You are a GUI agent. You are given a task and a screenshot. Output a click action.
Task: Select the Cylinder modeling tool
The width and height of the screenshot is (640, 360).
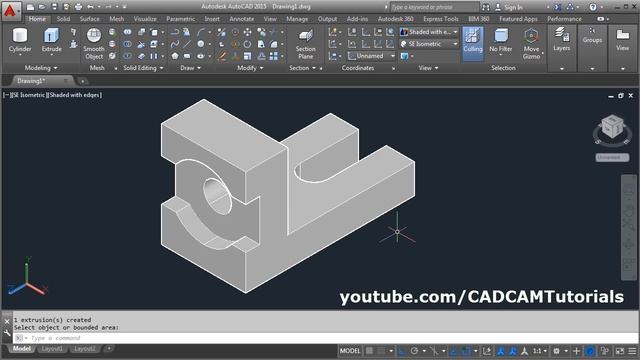point(20,41)
